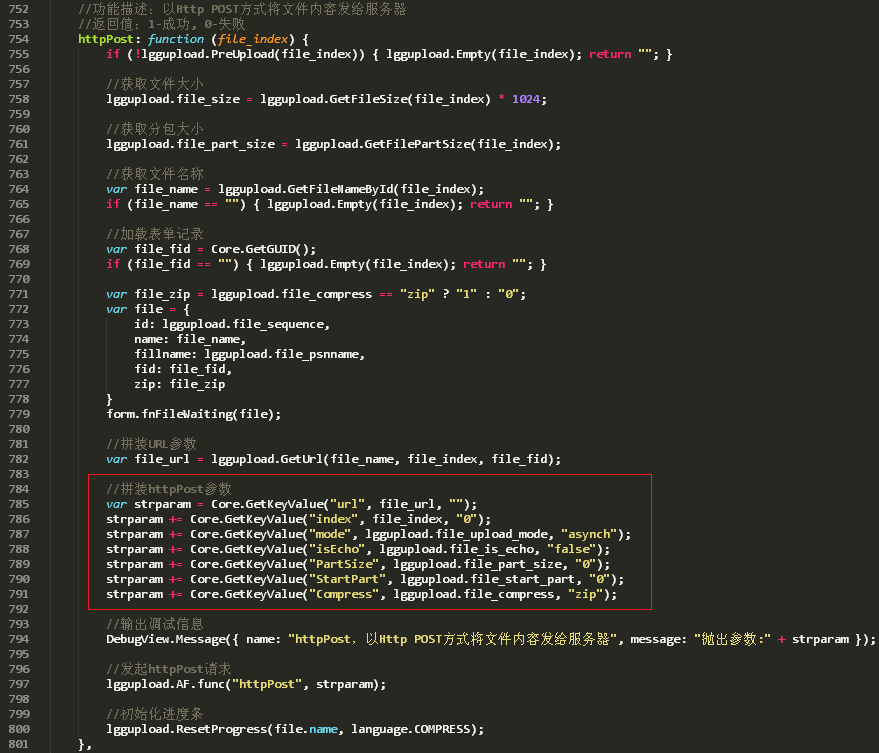879x753 pixels.
Task: Click line number 801 in the gutter
Action: tap(18, 744)
